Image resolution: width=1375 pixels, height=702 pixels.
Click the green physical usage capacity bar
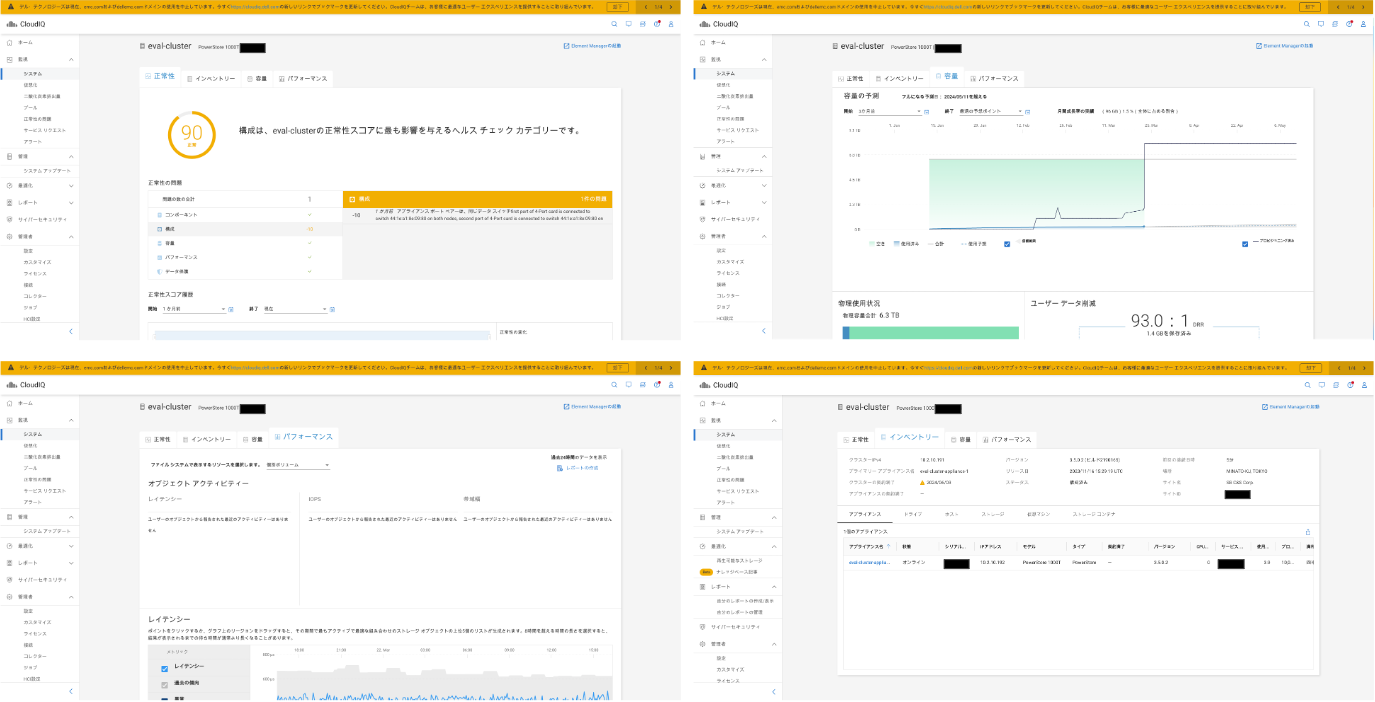click(x=932, y=333)
